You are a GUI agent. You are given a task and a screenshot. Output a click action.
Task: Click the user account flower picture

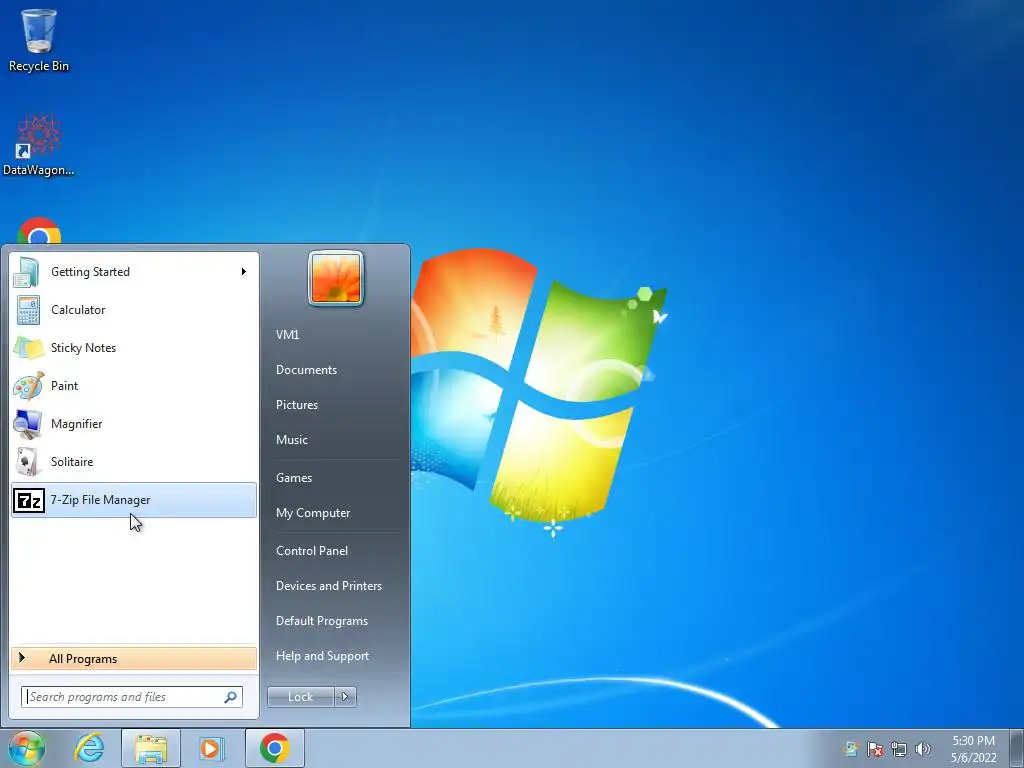click(336, 278)
